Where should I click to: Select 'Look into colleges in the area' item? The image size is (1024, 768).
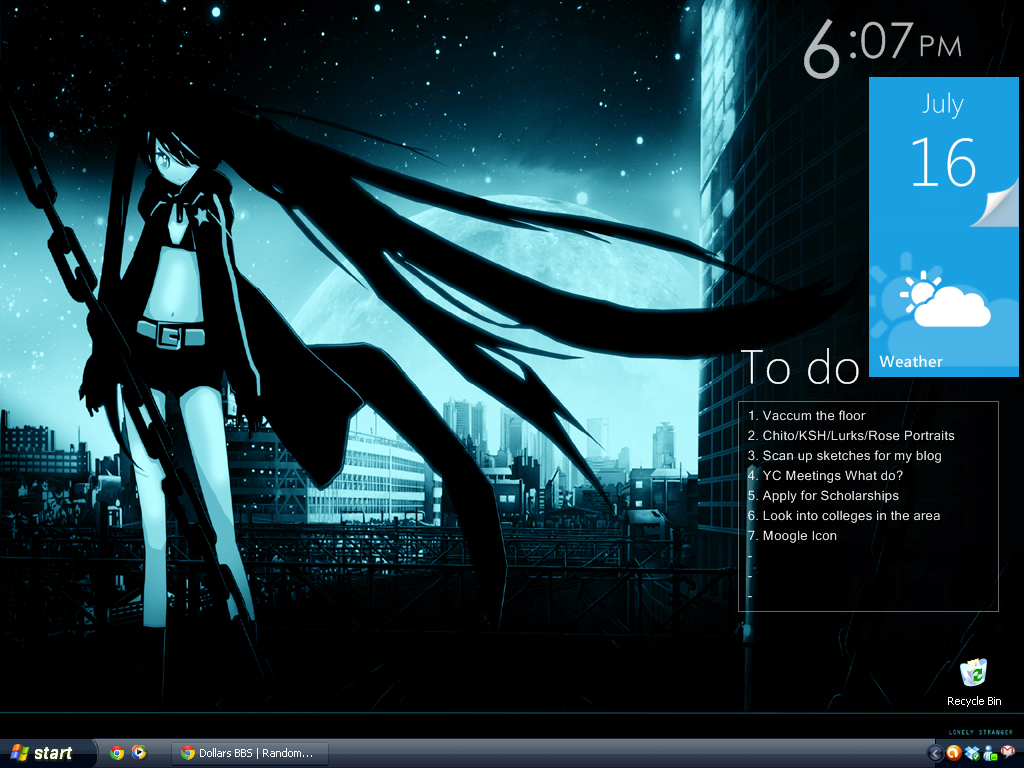[x=844, y=516]
